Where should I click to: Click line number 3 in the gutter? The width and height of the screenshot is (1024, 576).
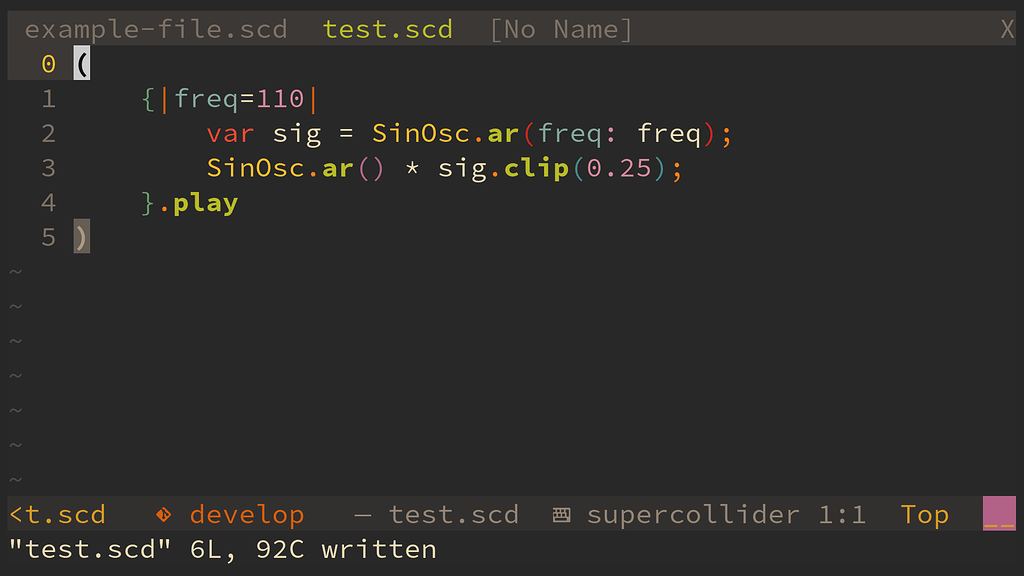(x=48, y=168)
